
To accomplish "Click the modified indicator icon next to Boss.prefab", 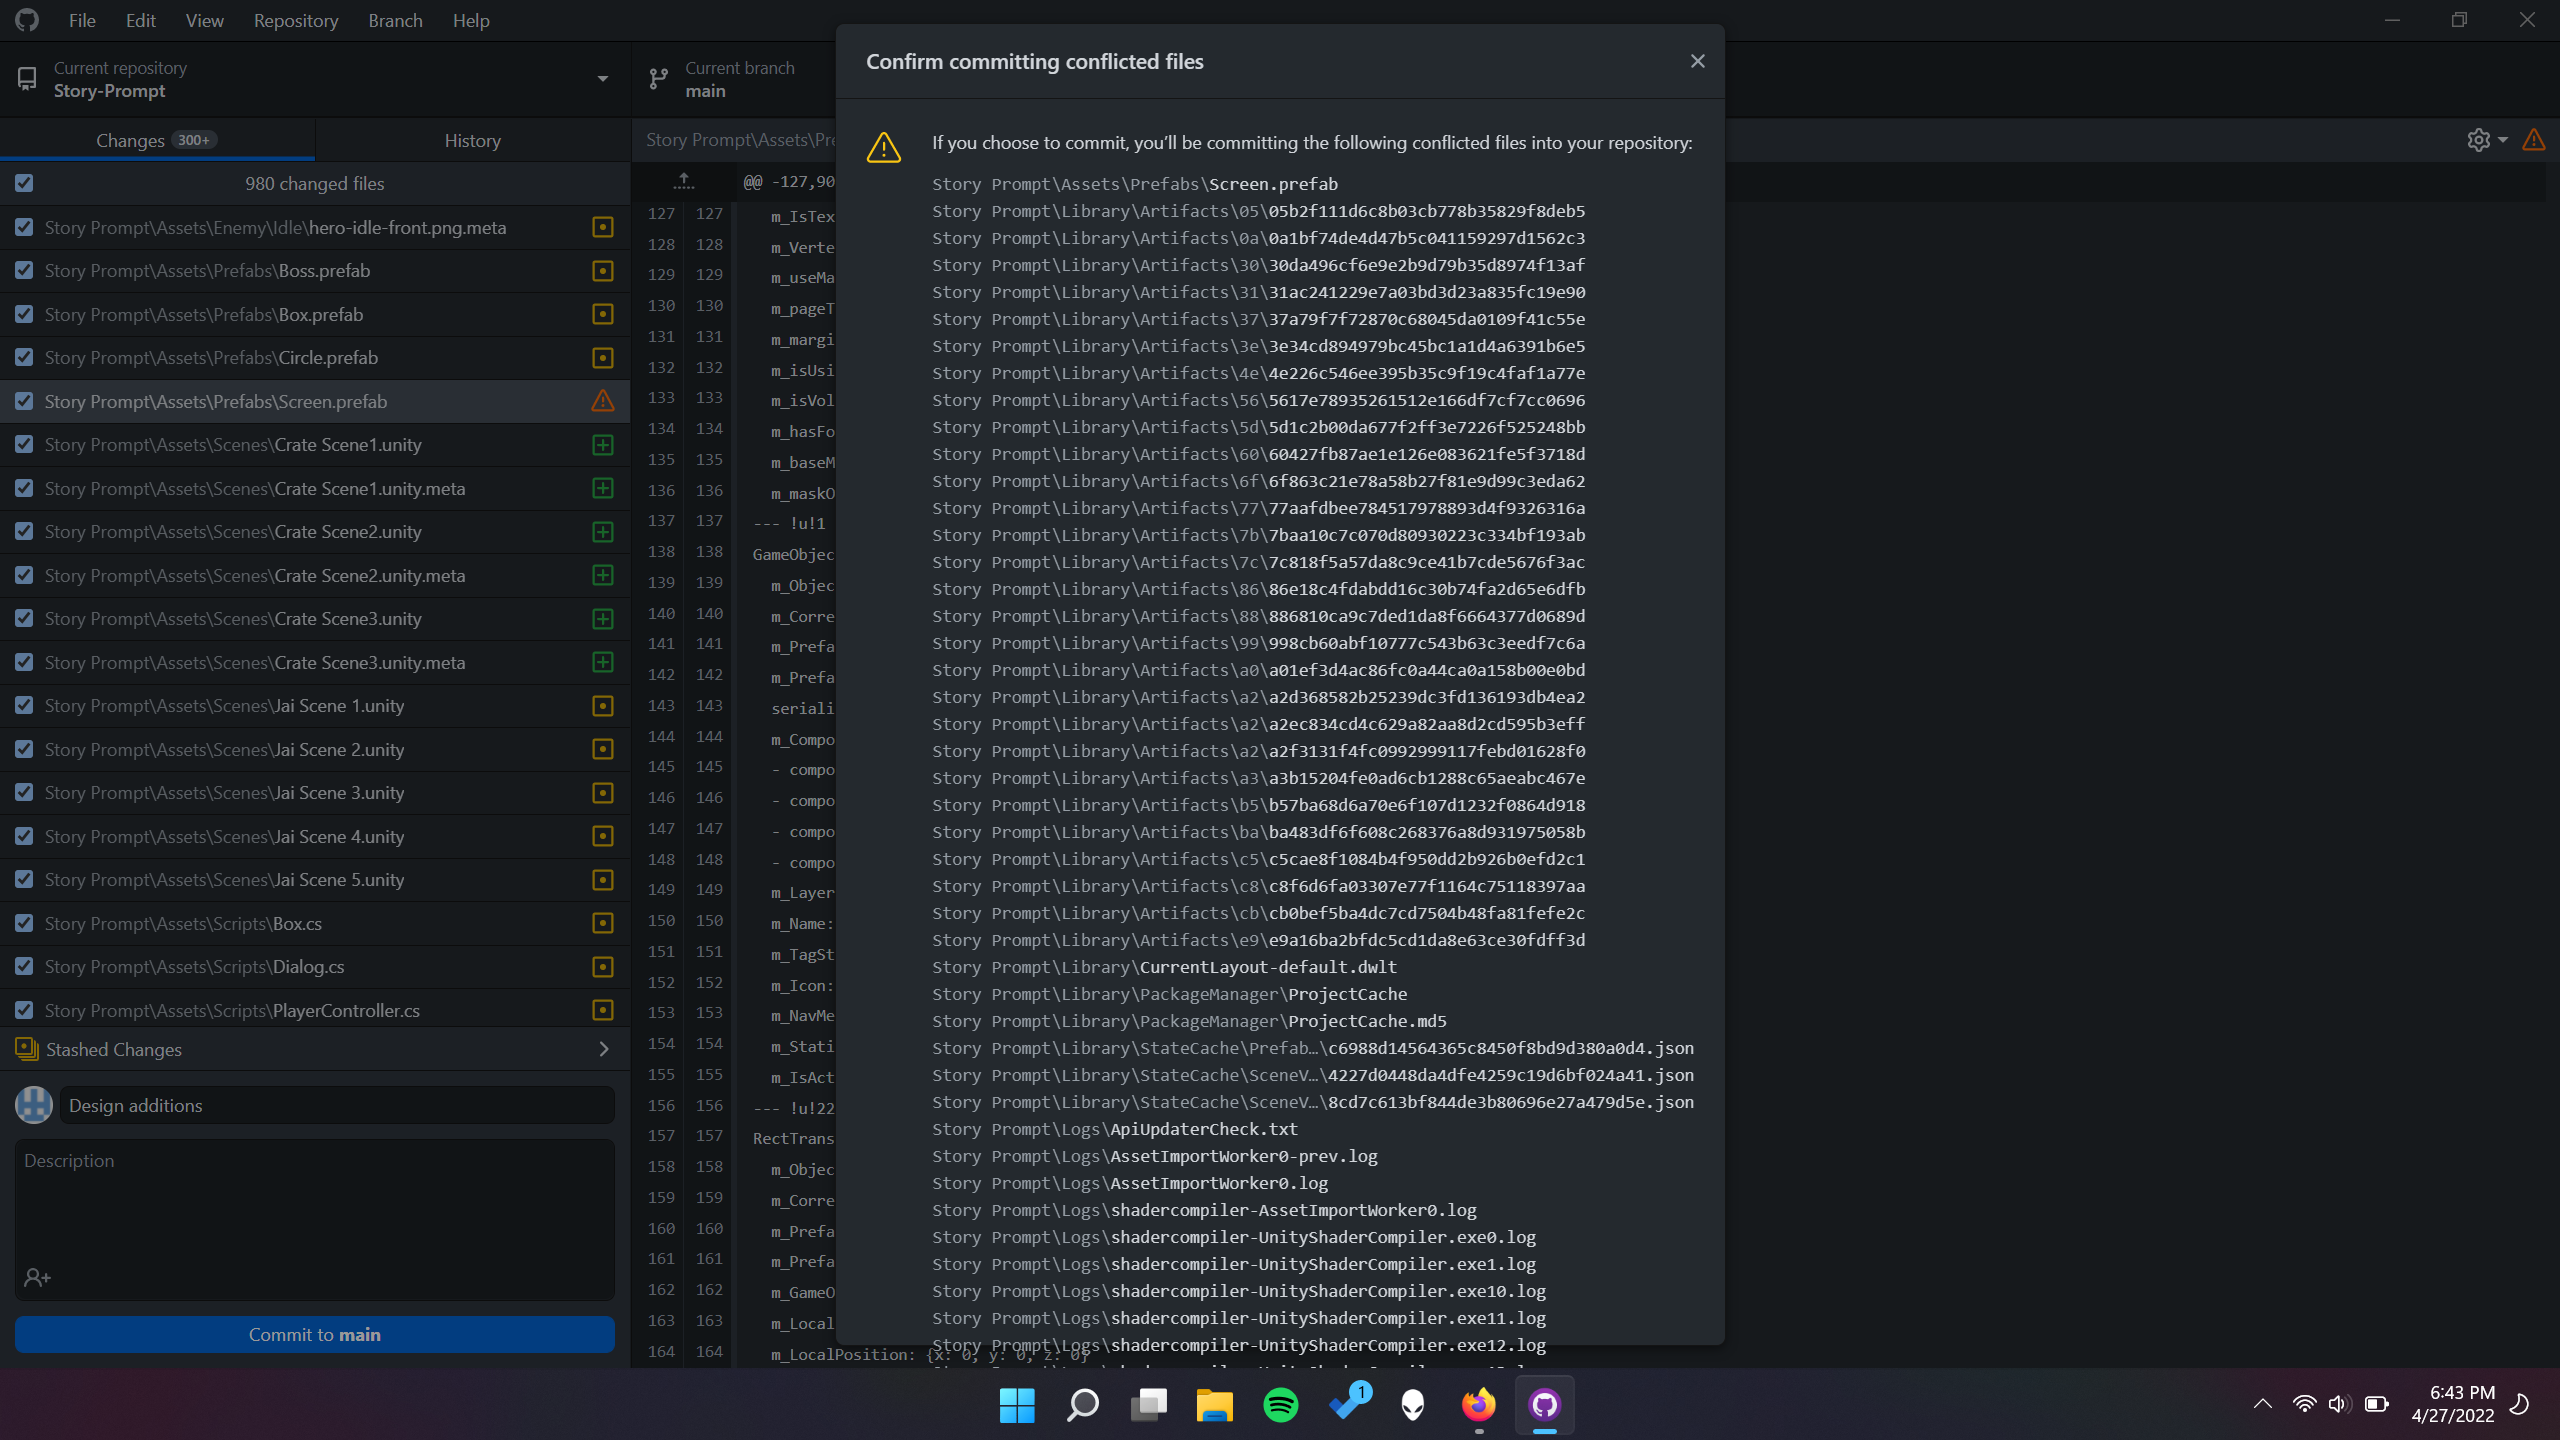I will click(x=602, y=270).
